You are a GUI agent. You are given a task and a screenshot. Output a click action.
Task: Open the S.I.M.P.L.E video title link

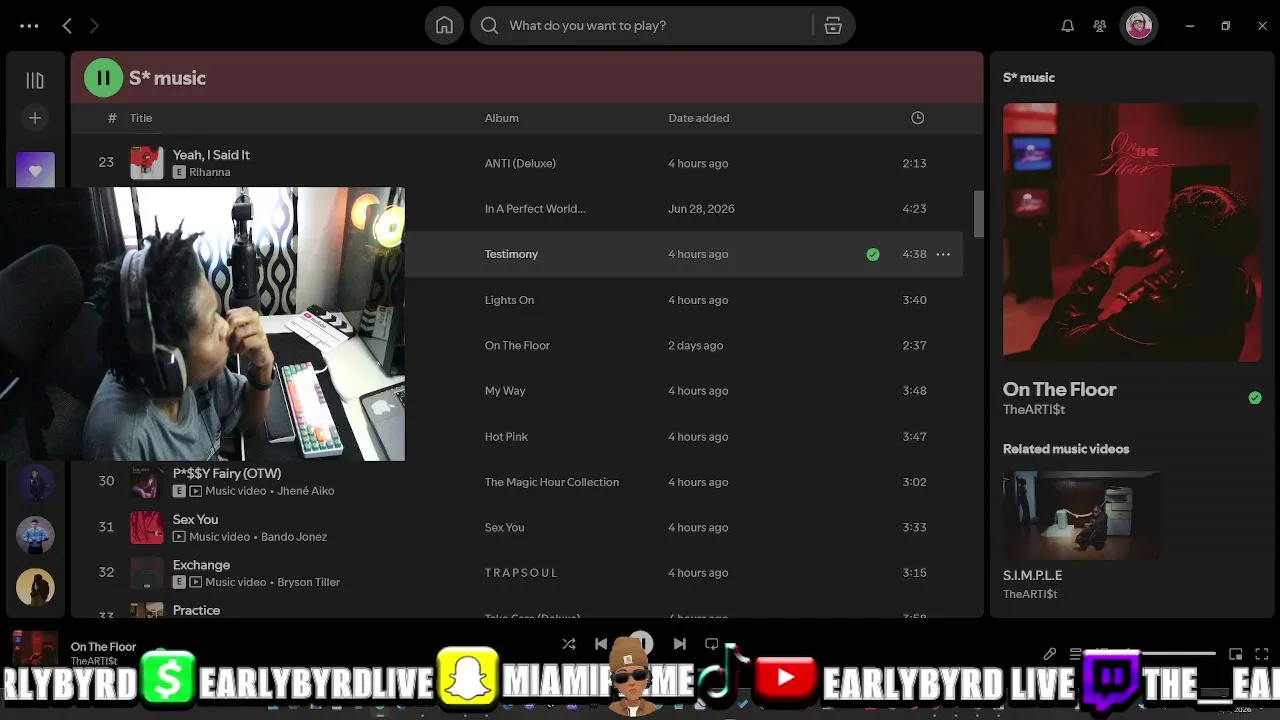click(x=1032, y=575)
